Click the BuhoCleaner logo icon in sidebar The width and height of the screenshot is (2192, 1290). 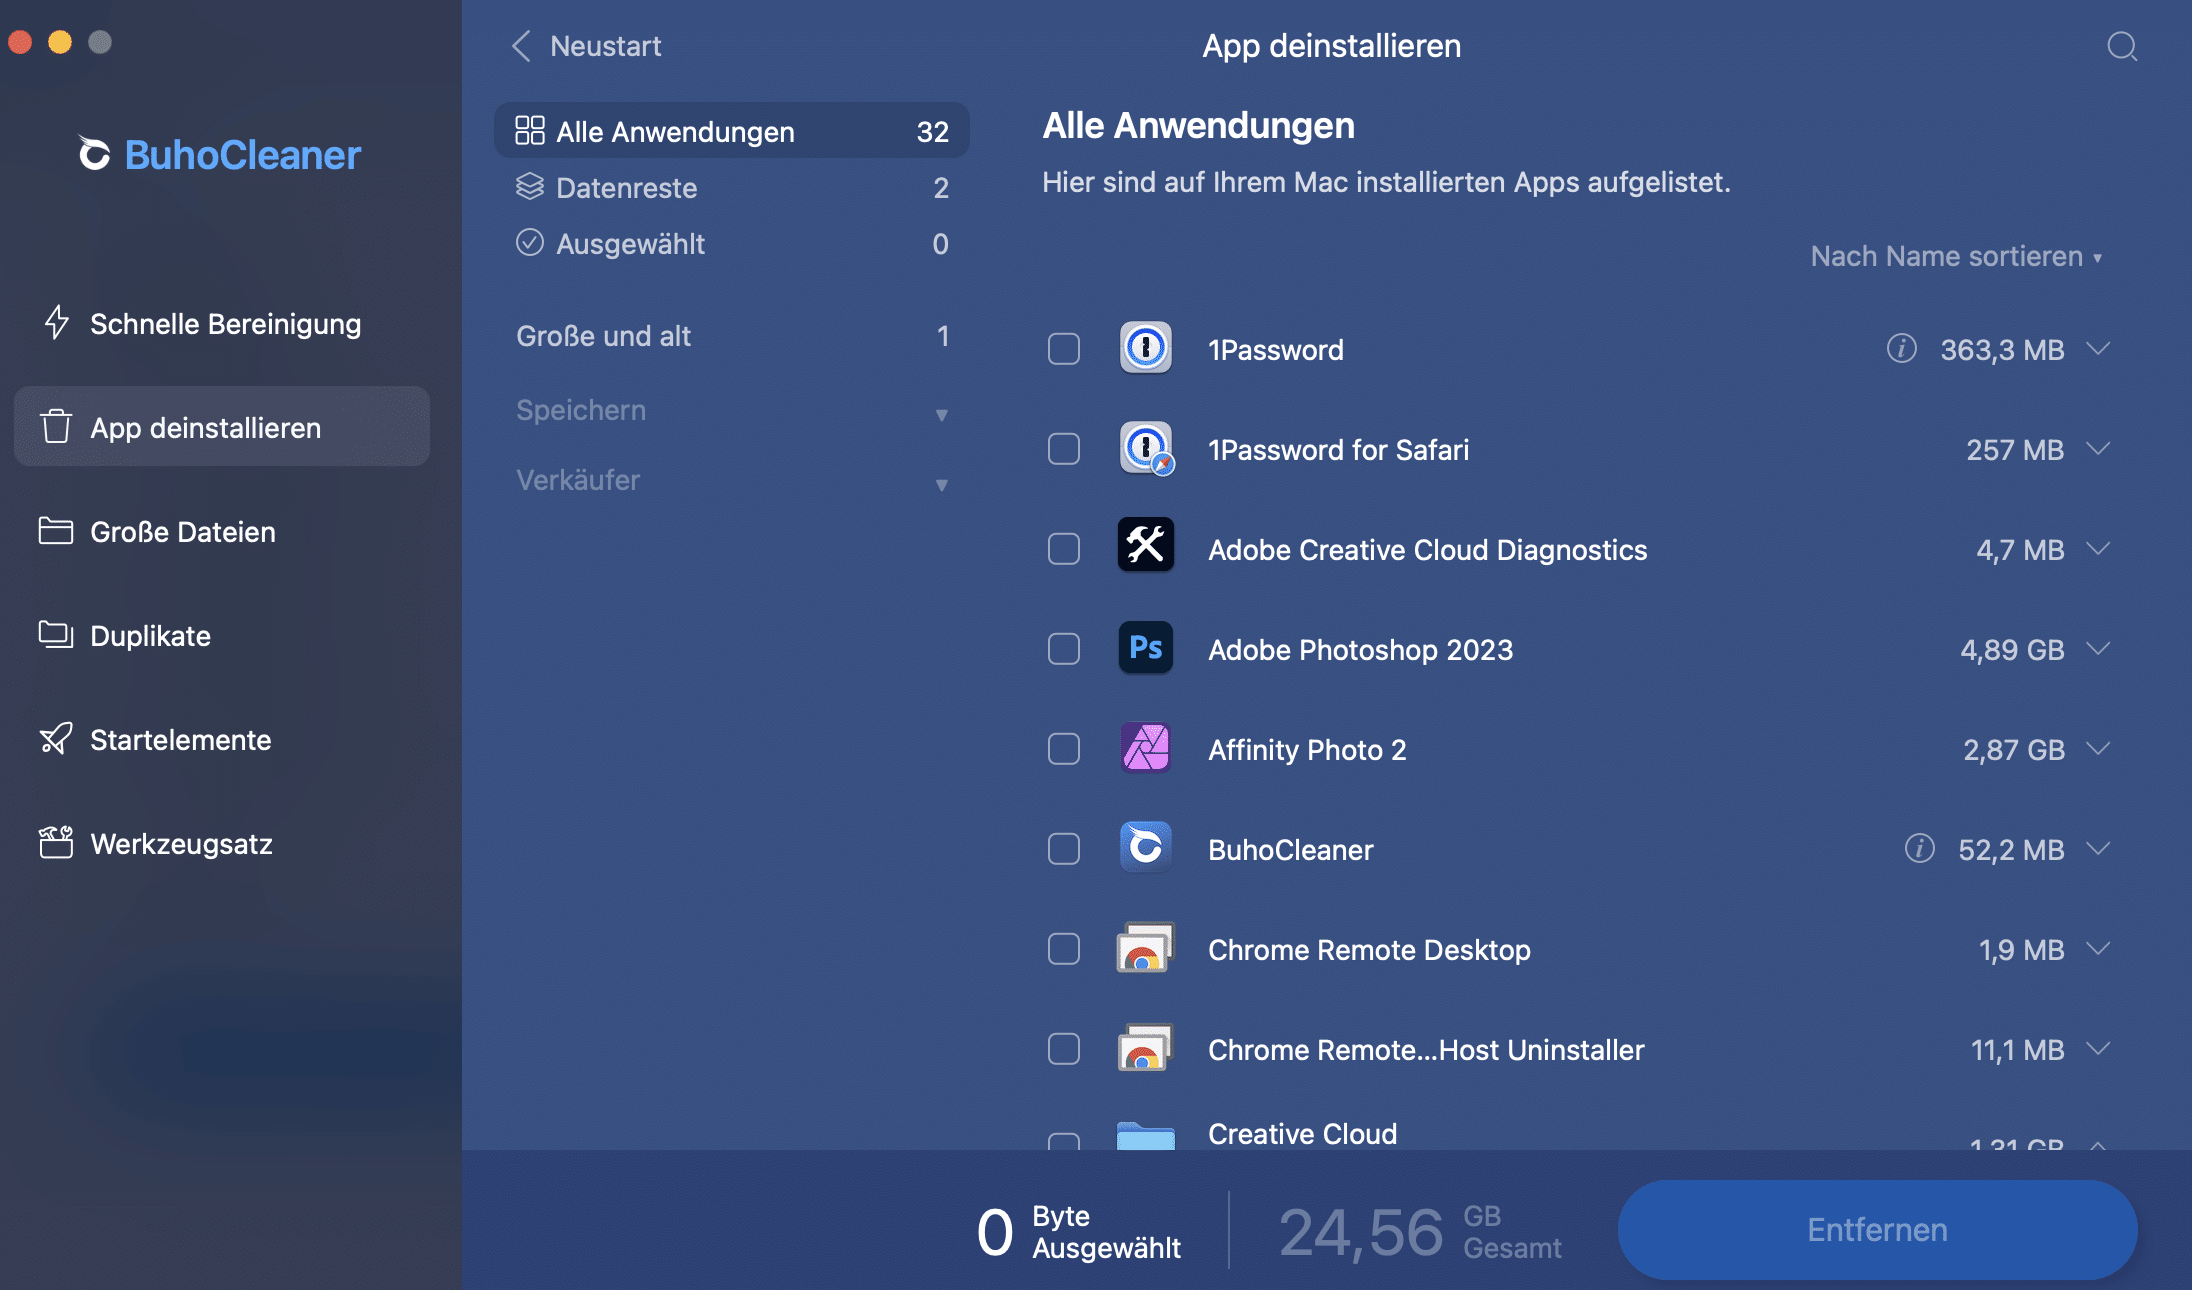[94, 154]
